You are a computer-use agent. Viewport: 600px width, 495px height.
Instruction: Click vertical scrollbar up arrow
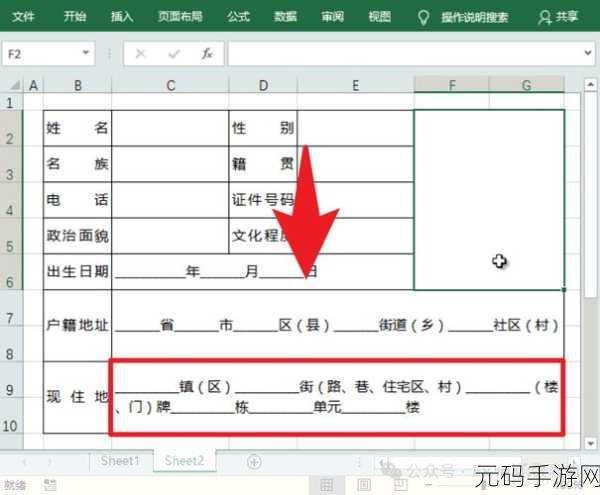click(590, 84)
